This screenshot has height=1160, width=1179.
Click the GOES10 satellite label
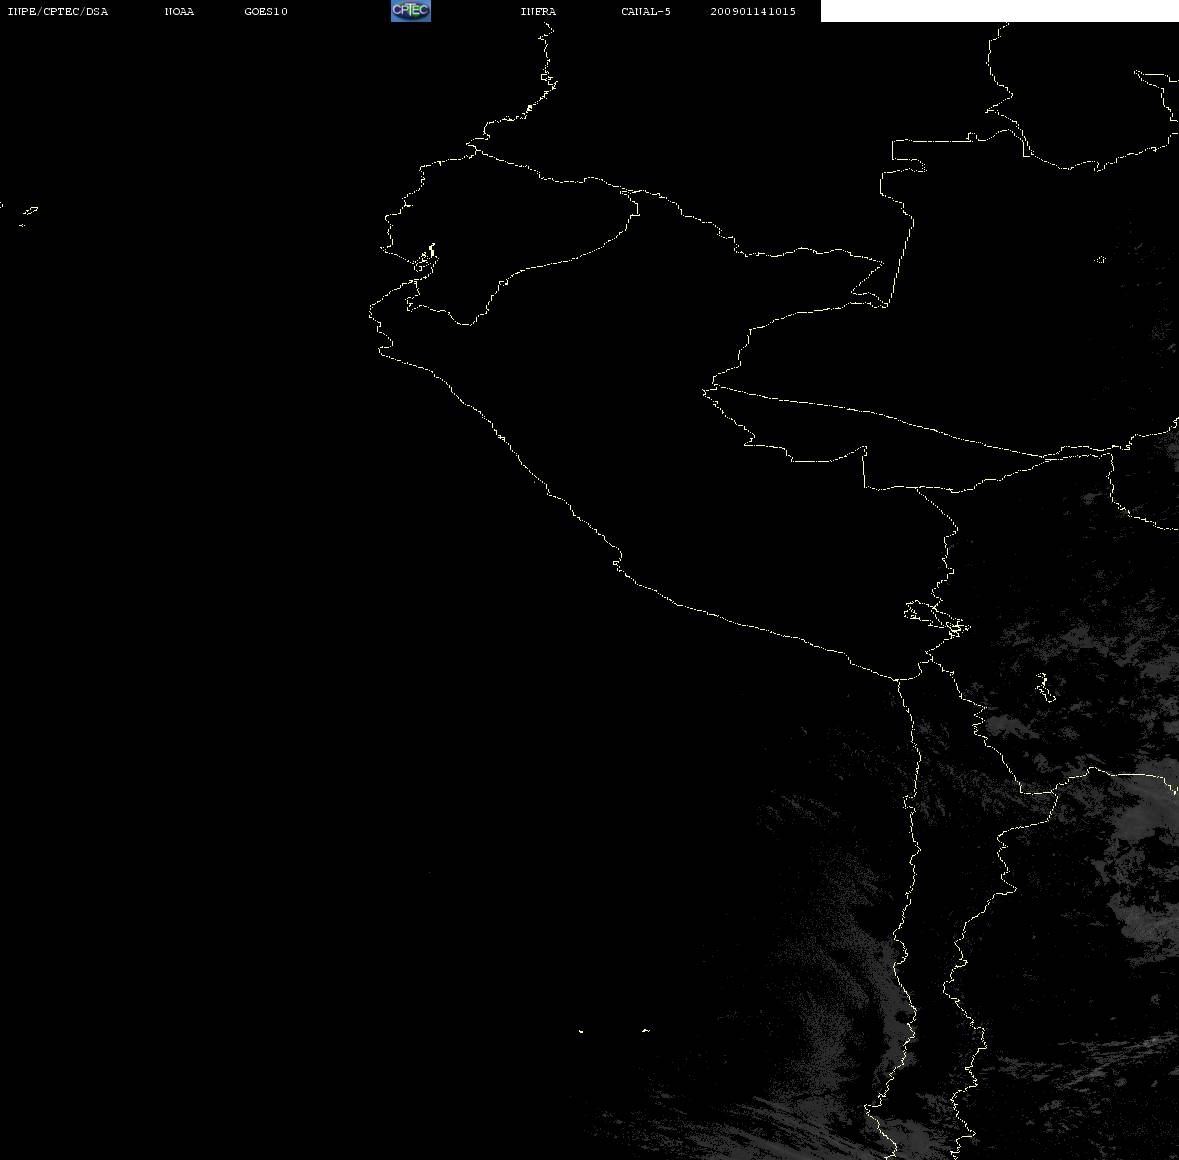click(x=266, y=11)
